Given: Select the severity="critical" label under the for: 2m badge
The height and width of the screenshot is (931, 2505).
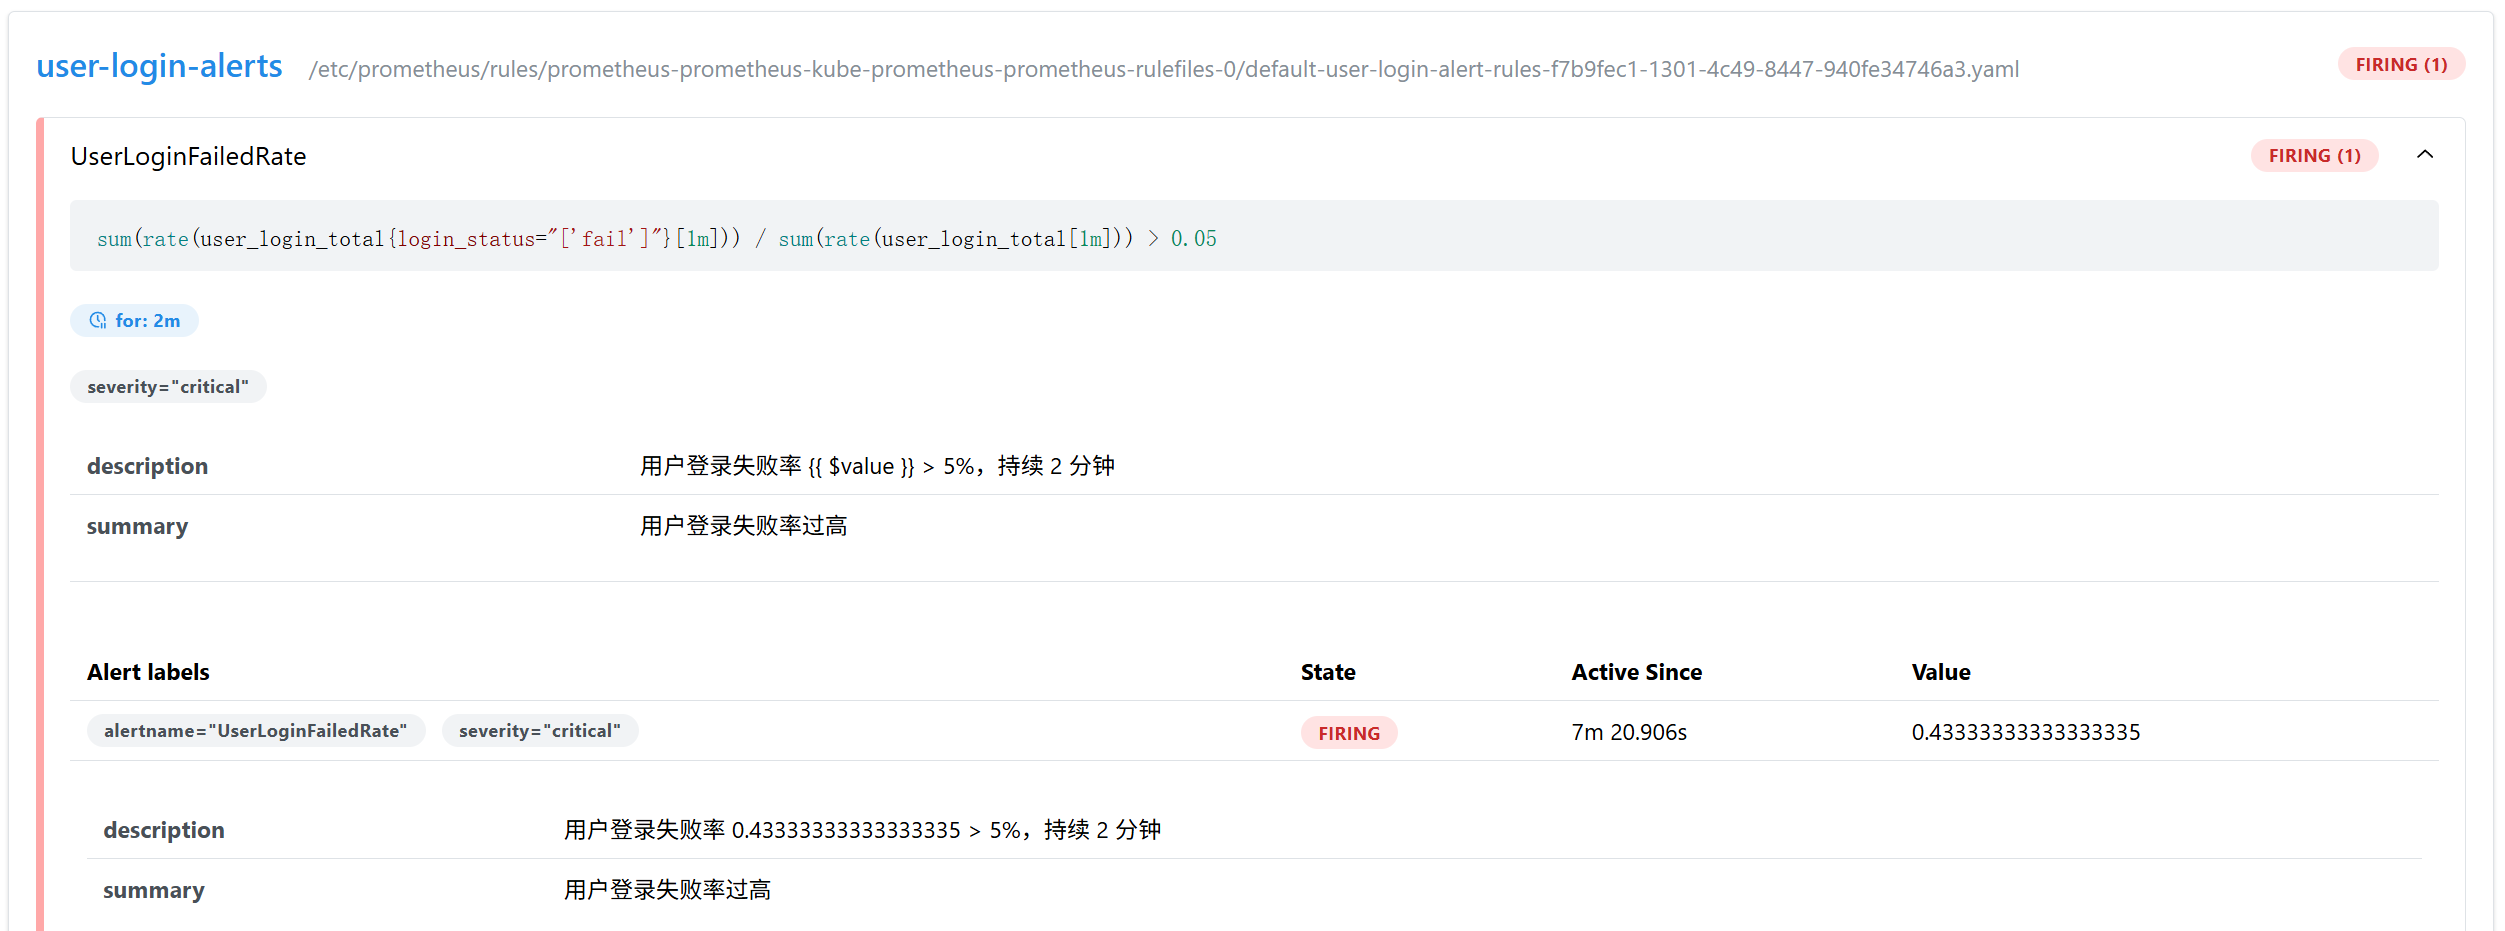Looking at the screenshot, I should tap(167, 387).
